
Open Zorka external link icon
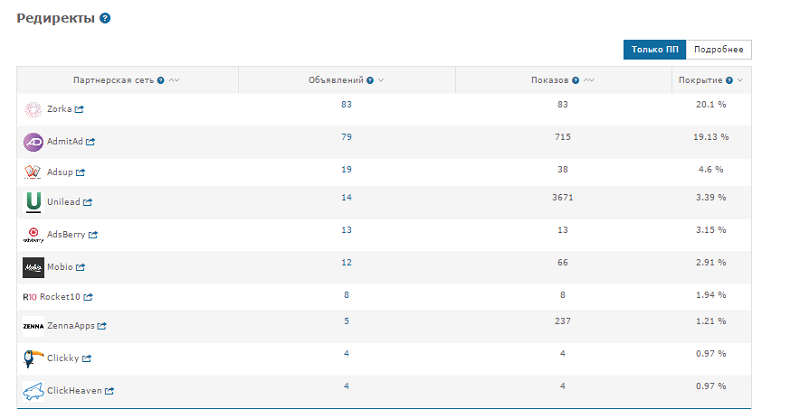coord(79,109)
